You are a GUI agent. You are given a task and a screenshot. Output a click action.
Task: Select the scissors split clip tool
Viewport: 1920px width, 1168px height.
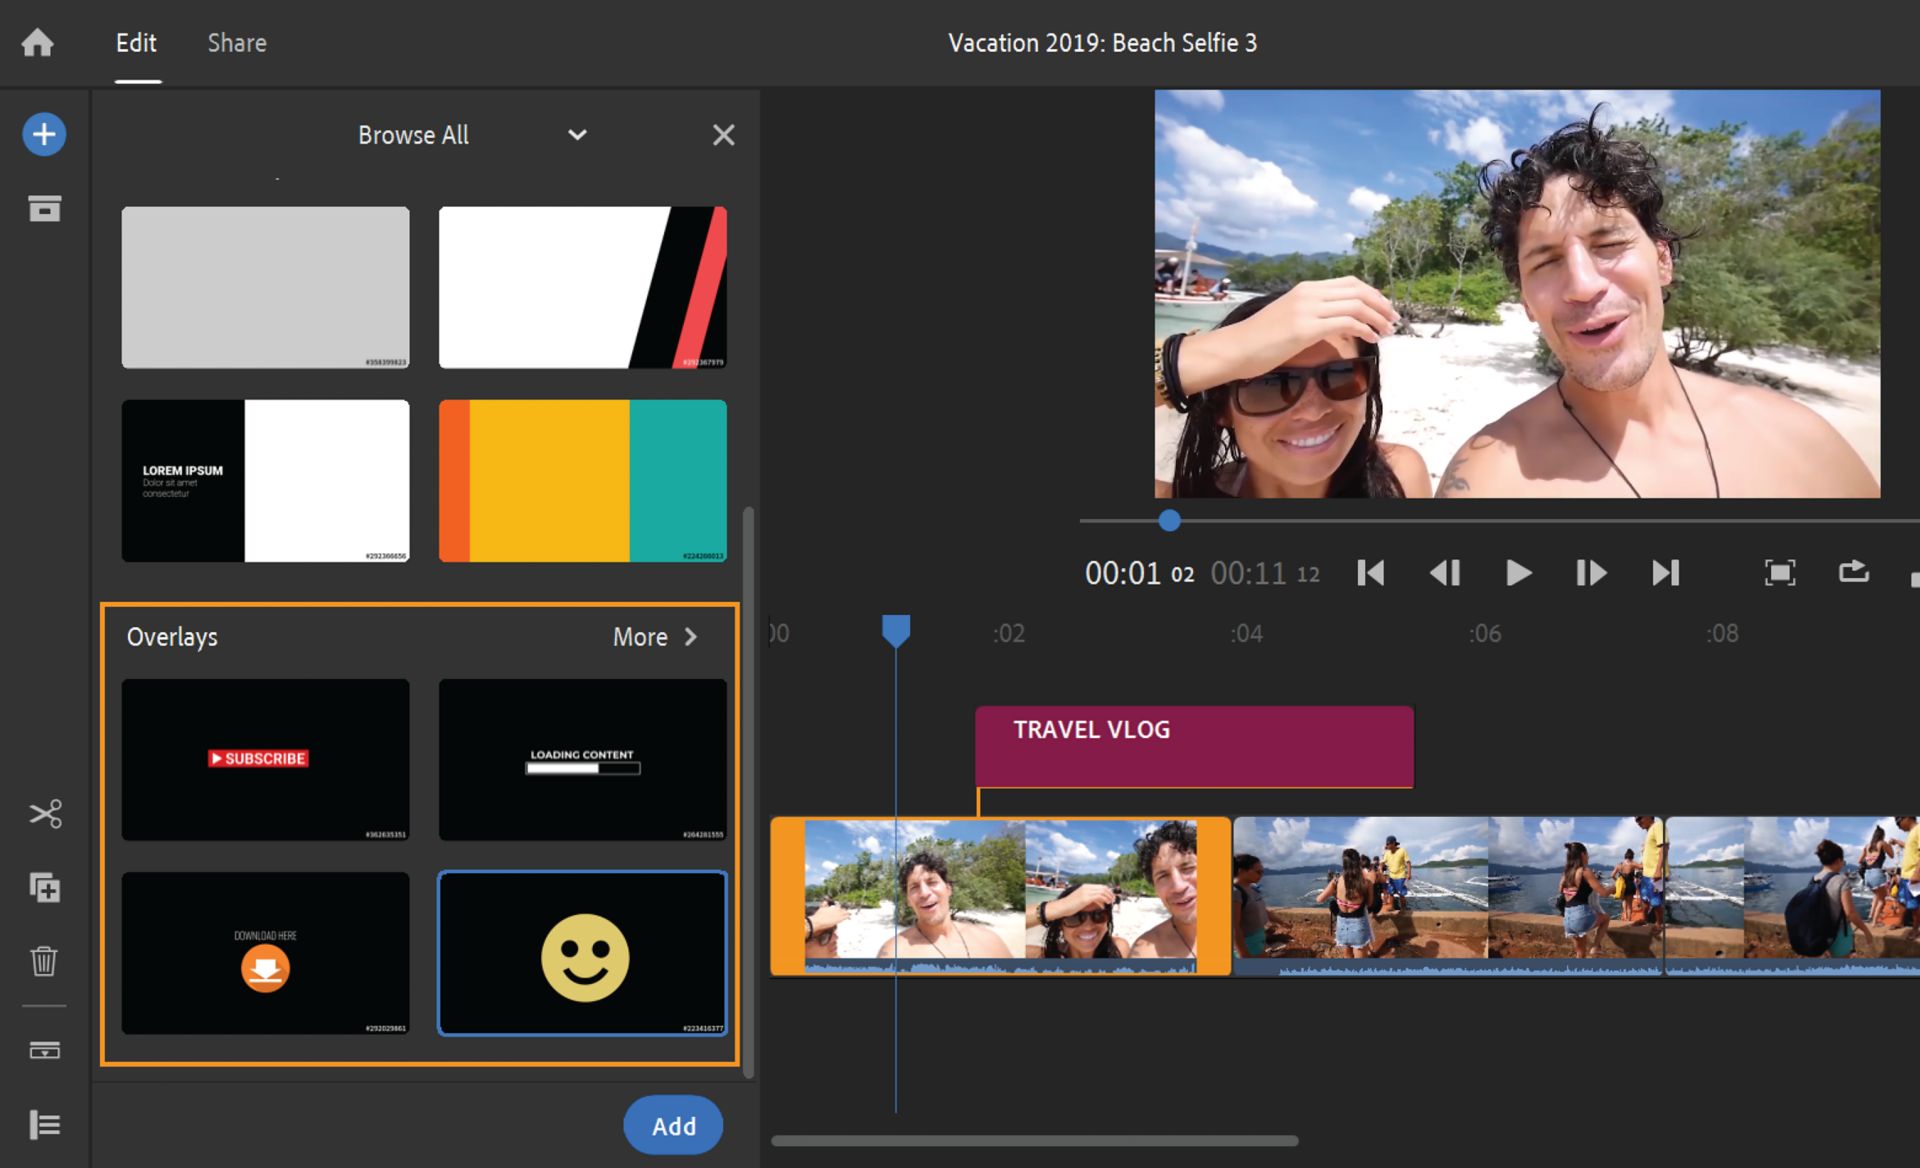coord(45,814)
